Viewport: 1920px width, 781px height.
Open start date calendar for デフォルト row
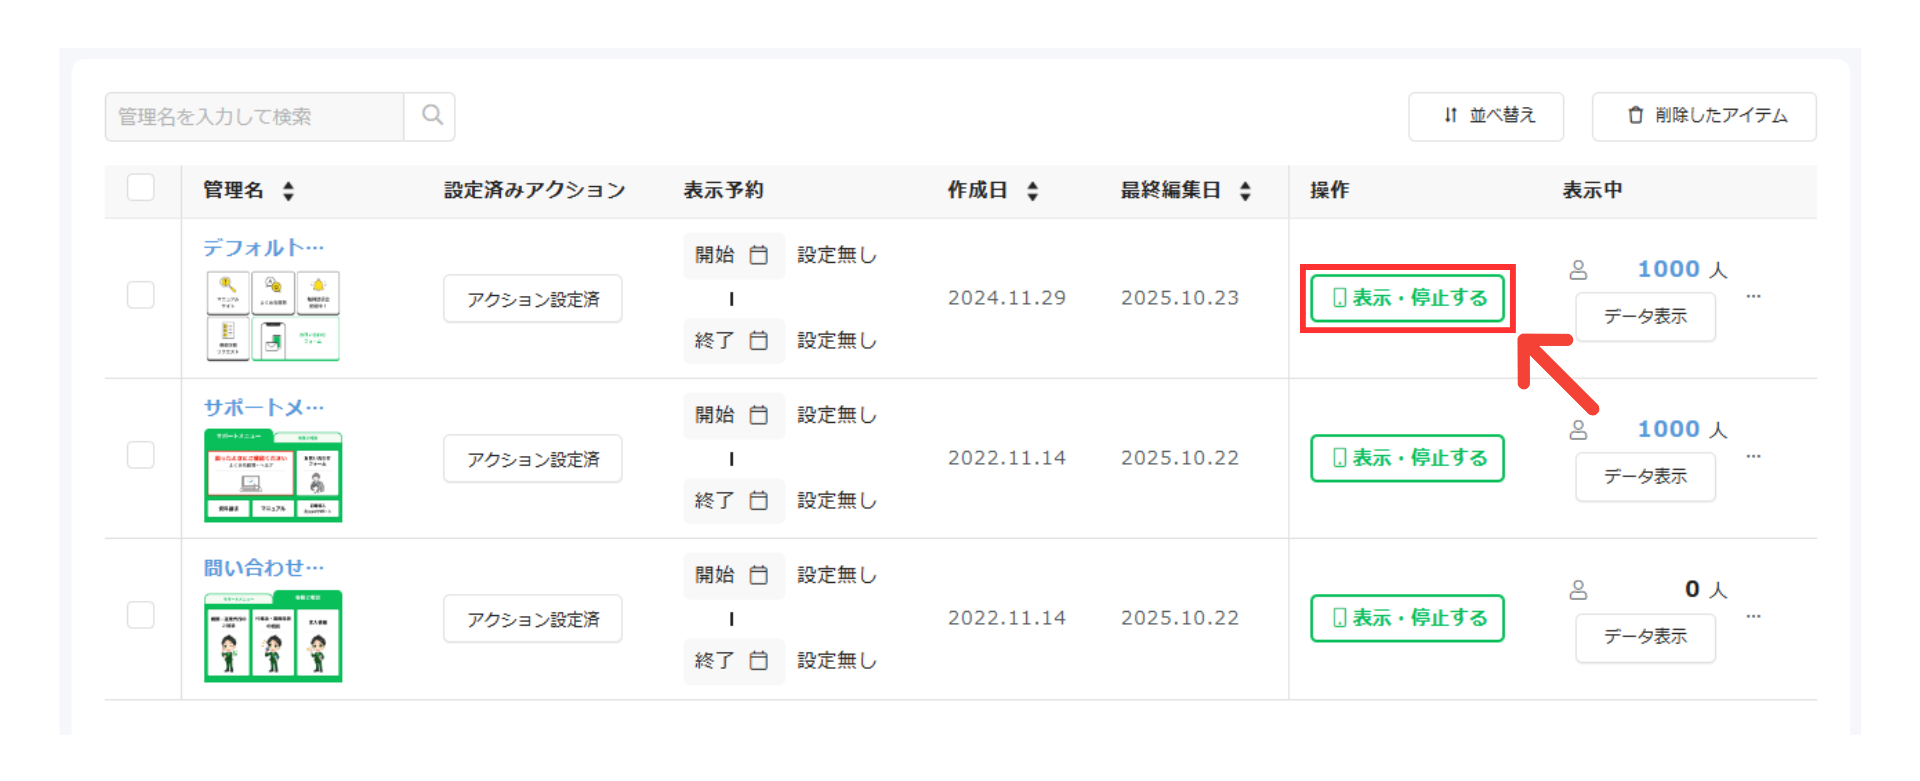click(759, 255)
